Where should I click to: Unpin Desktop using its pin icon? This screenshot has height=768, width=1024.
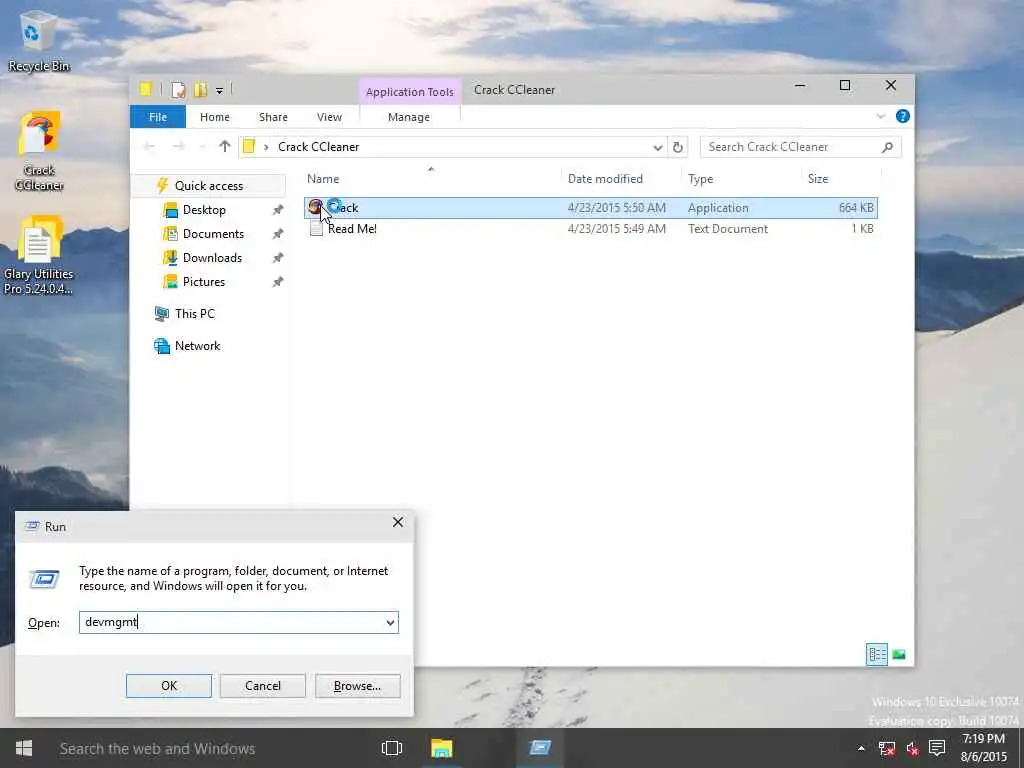[278, 210]
